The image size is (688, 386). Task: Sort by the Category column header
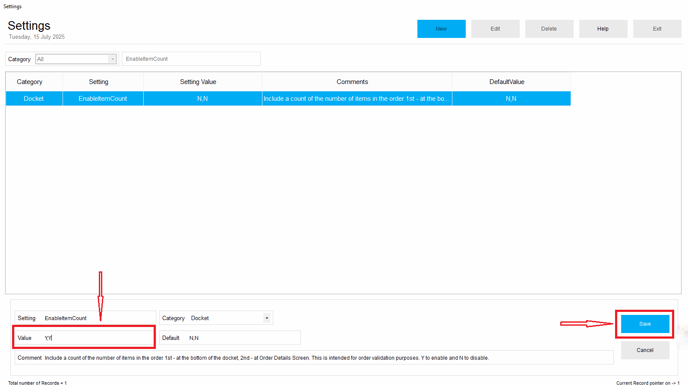[x=29, y=82]
